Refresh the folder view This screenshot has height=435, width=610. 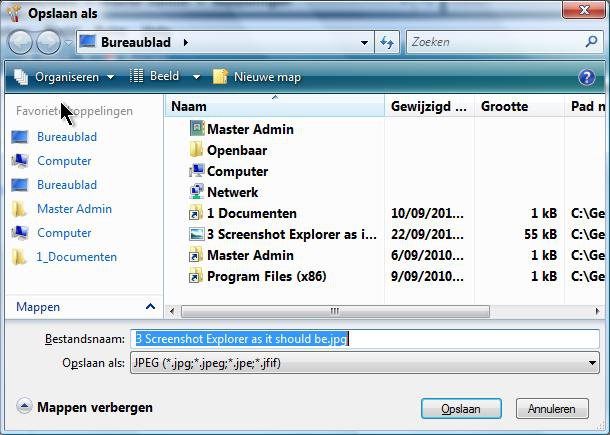pos(387,42)
